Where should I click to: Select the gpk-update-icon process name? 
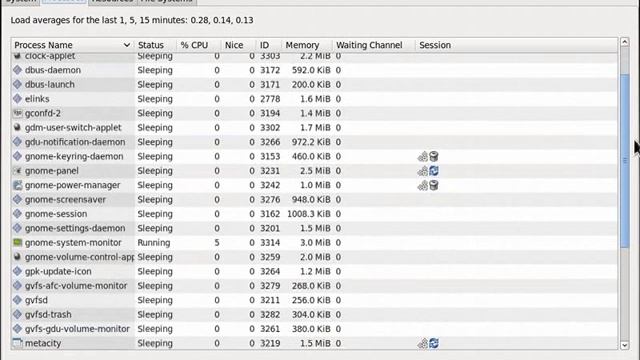(x=58, y=271)
